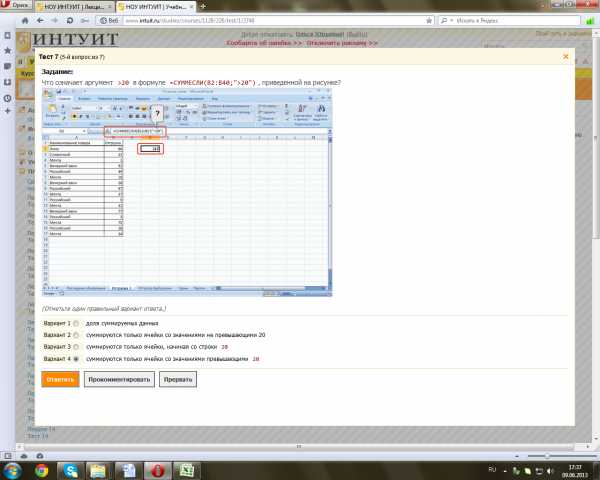Click the green icon right of the search field
The height and width of the screenshot is (480, 600).
click(590, 21)
